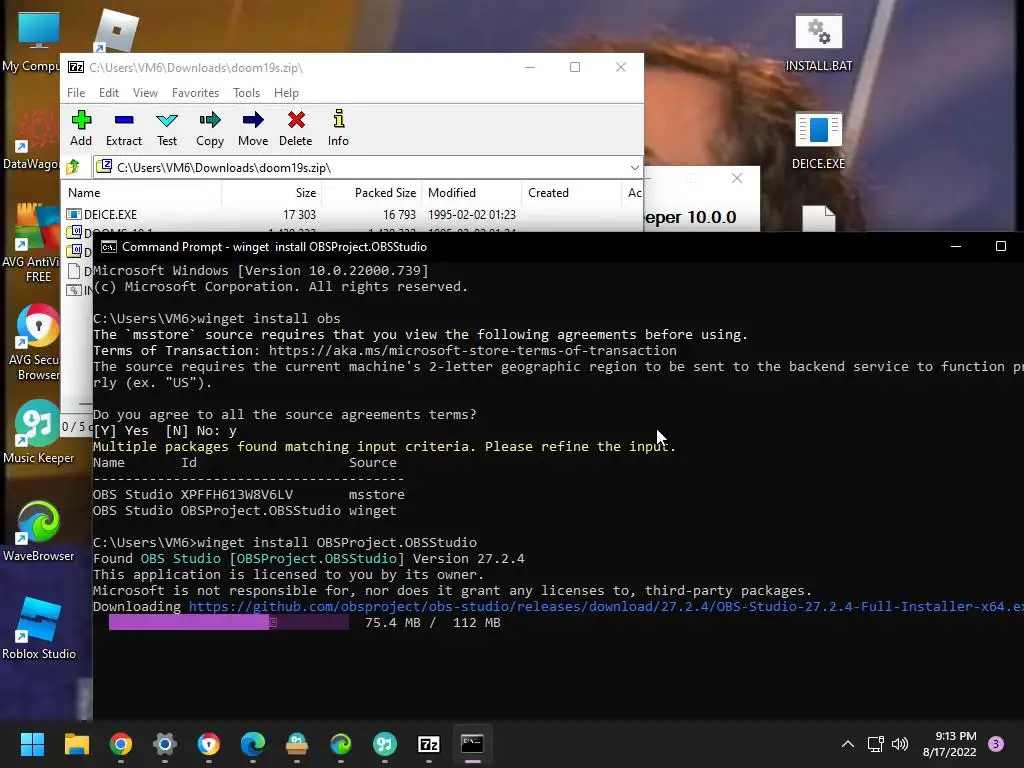Screen dimensions: 1024x768
Task: Click the XPFFH613W8V6LV msstore row
Action: (248, 494)
